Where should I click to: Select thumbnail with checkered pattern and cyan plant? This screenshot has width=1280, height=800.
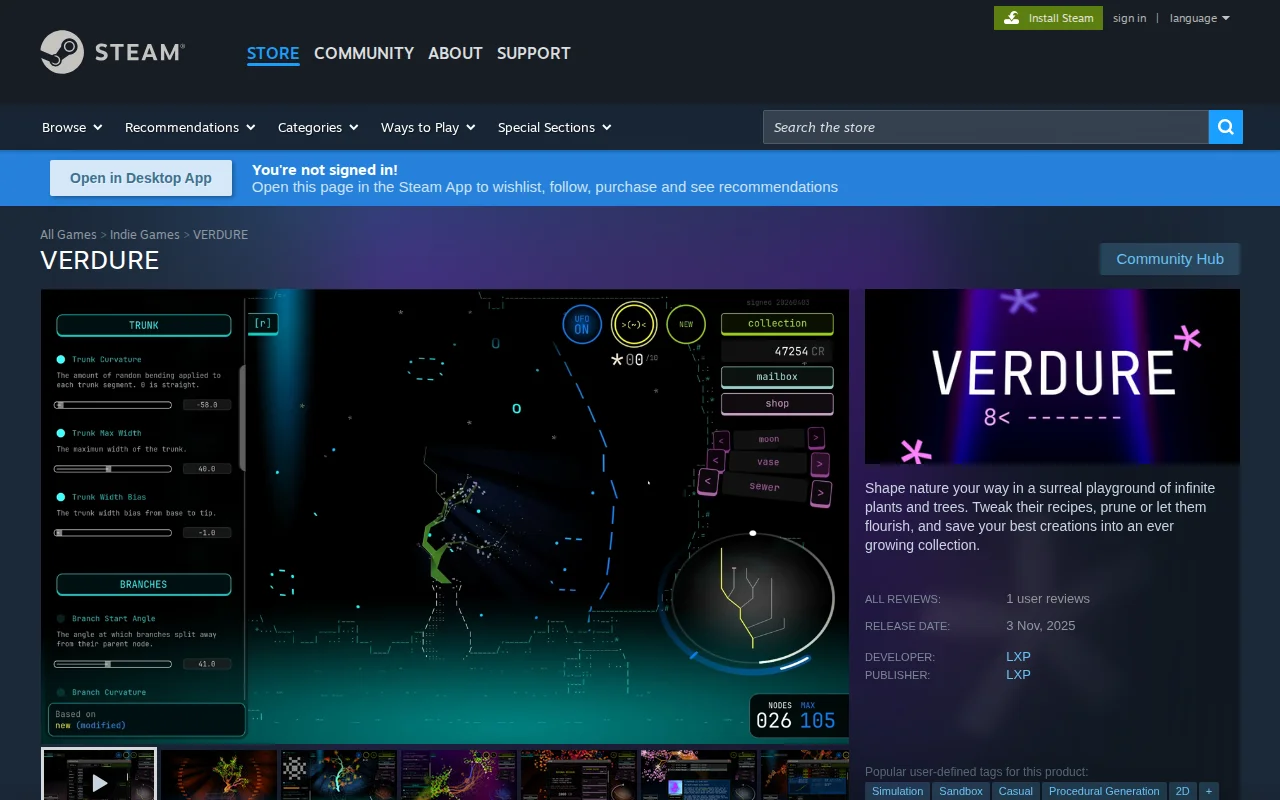339,775
